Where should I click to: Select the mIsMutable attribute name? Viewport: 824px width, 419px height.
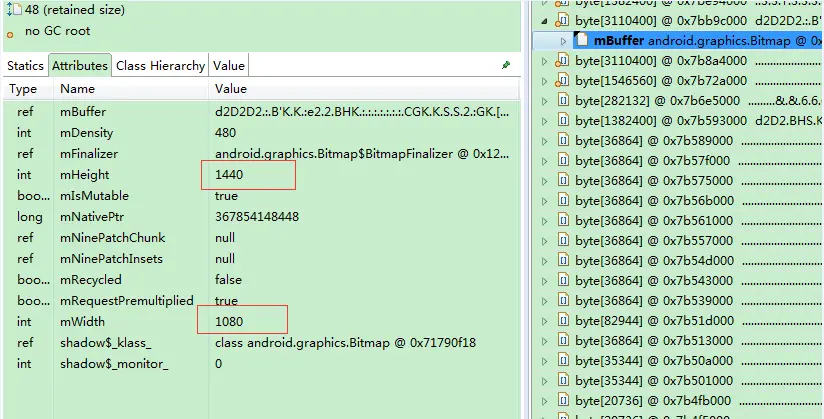tap(94, 196)
